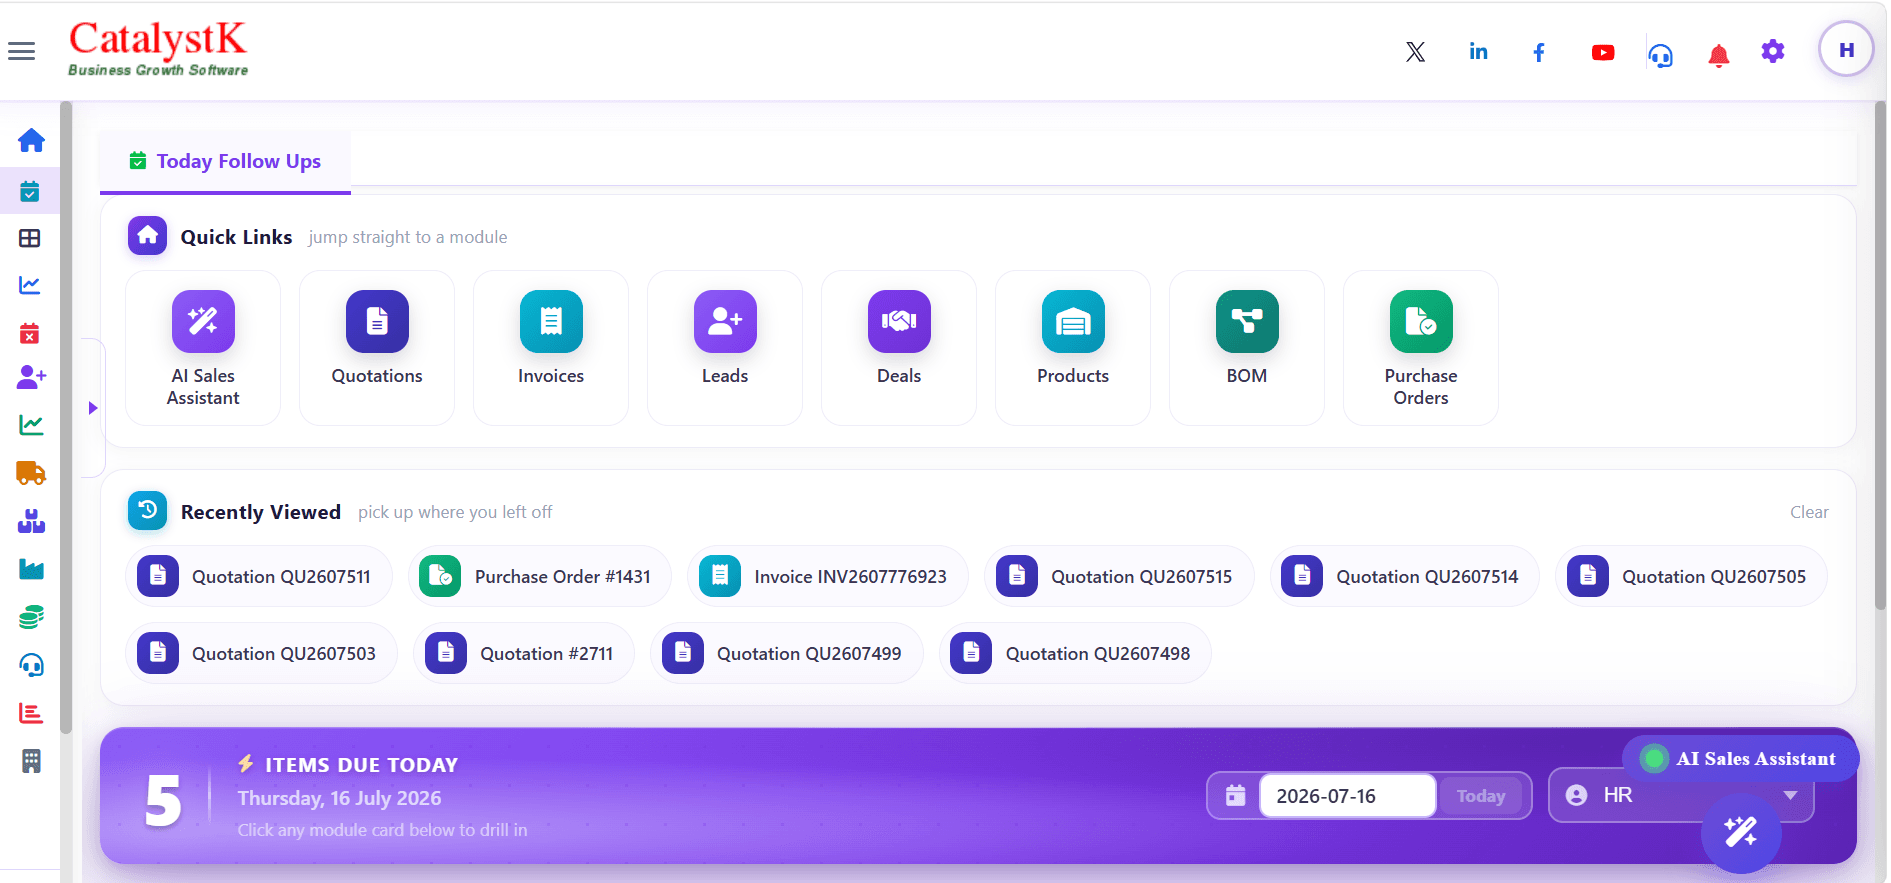Open Quotation QU2607503 recent item

pyautogui.click(x=261, y=653)
